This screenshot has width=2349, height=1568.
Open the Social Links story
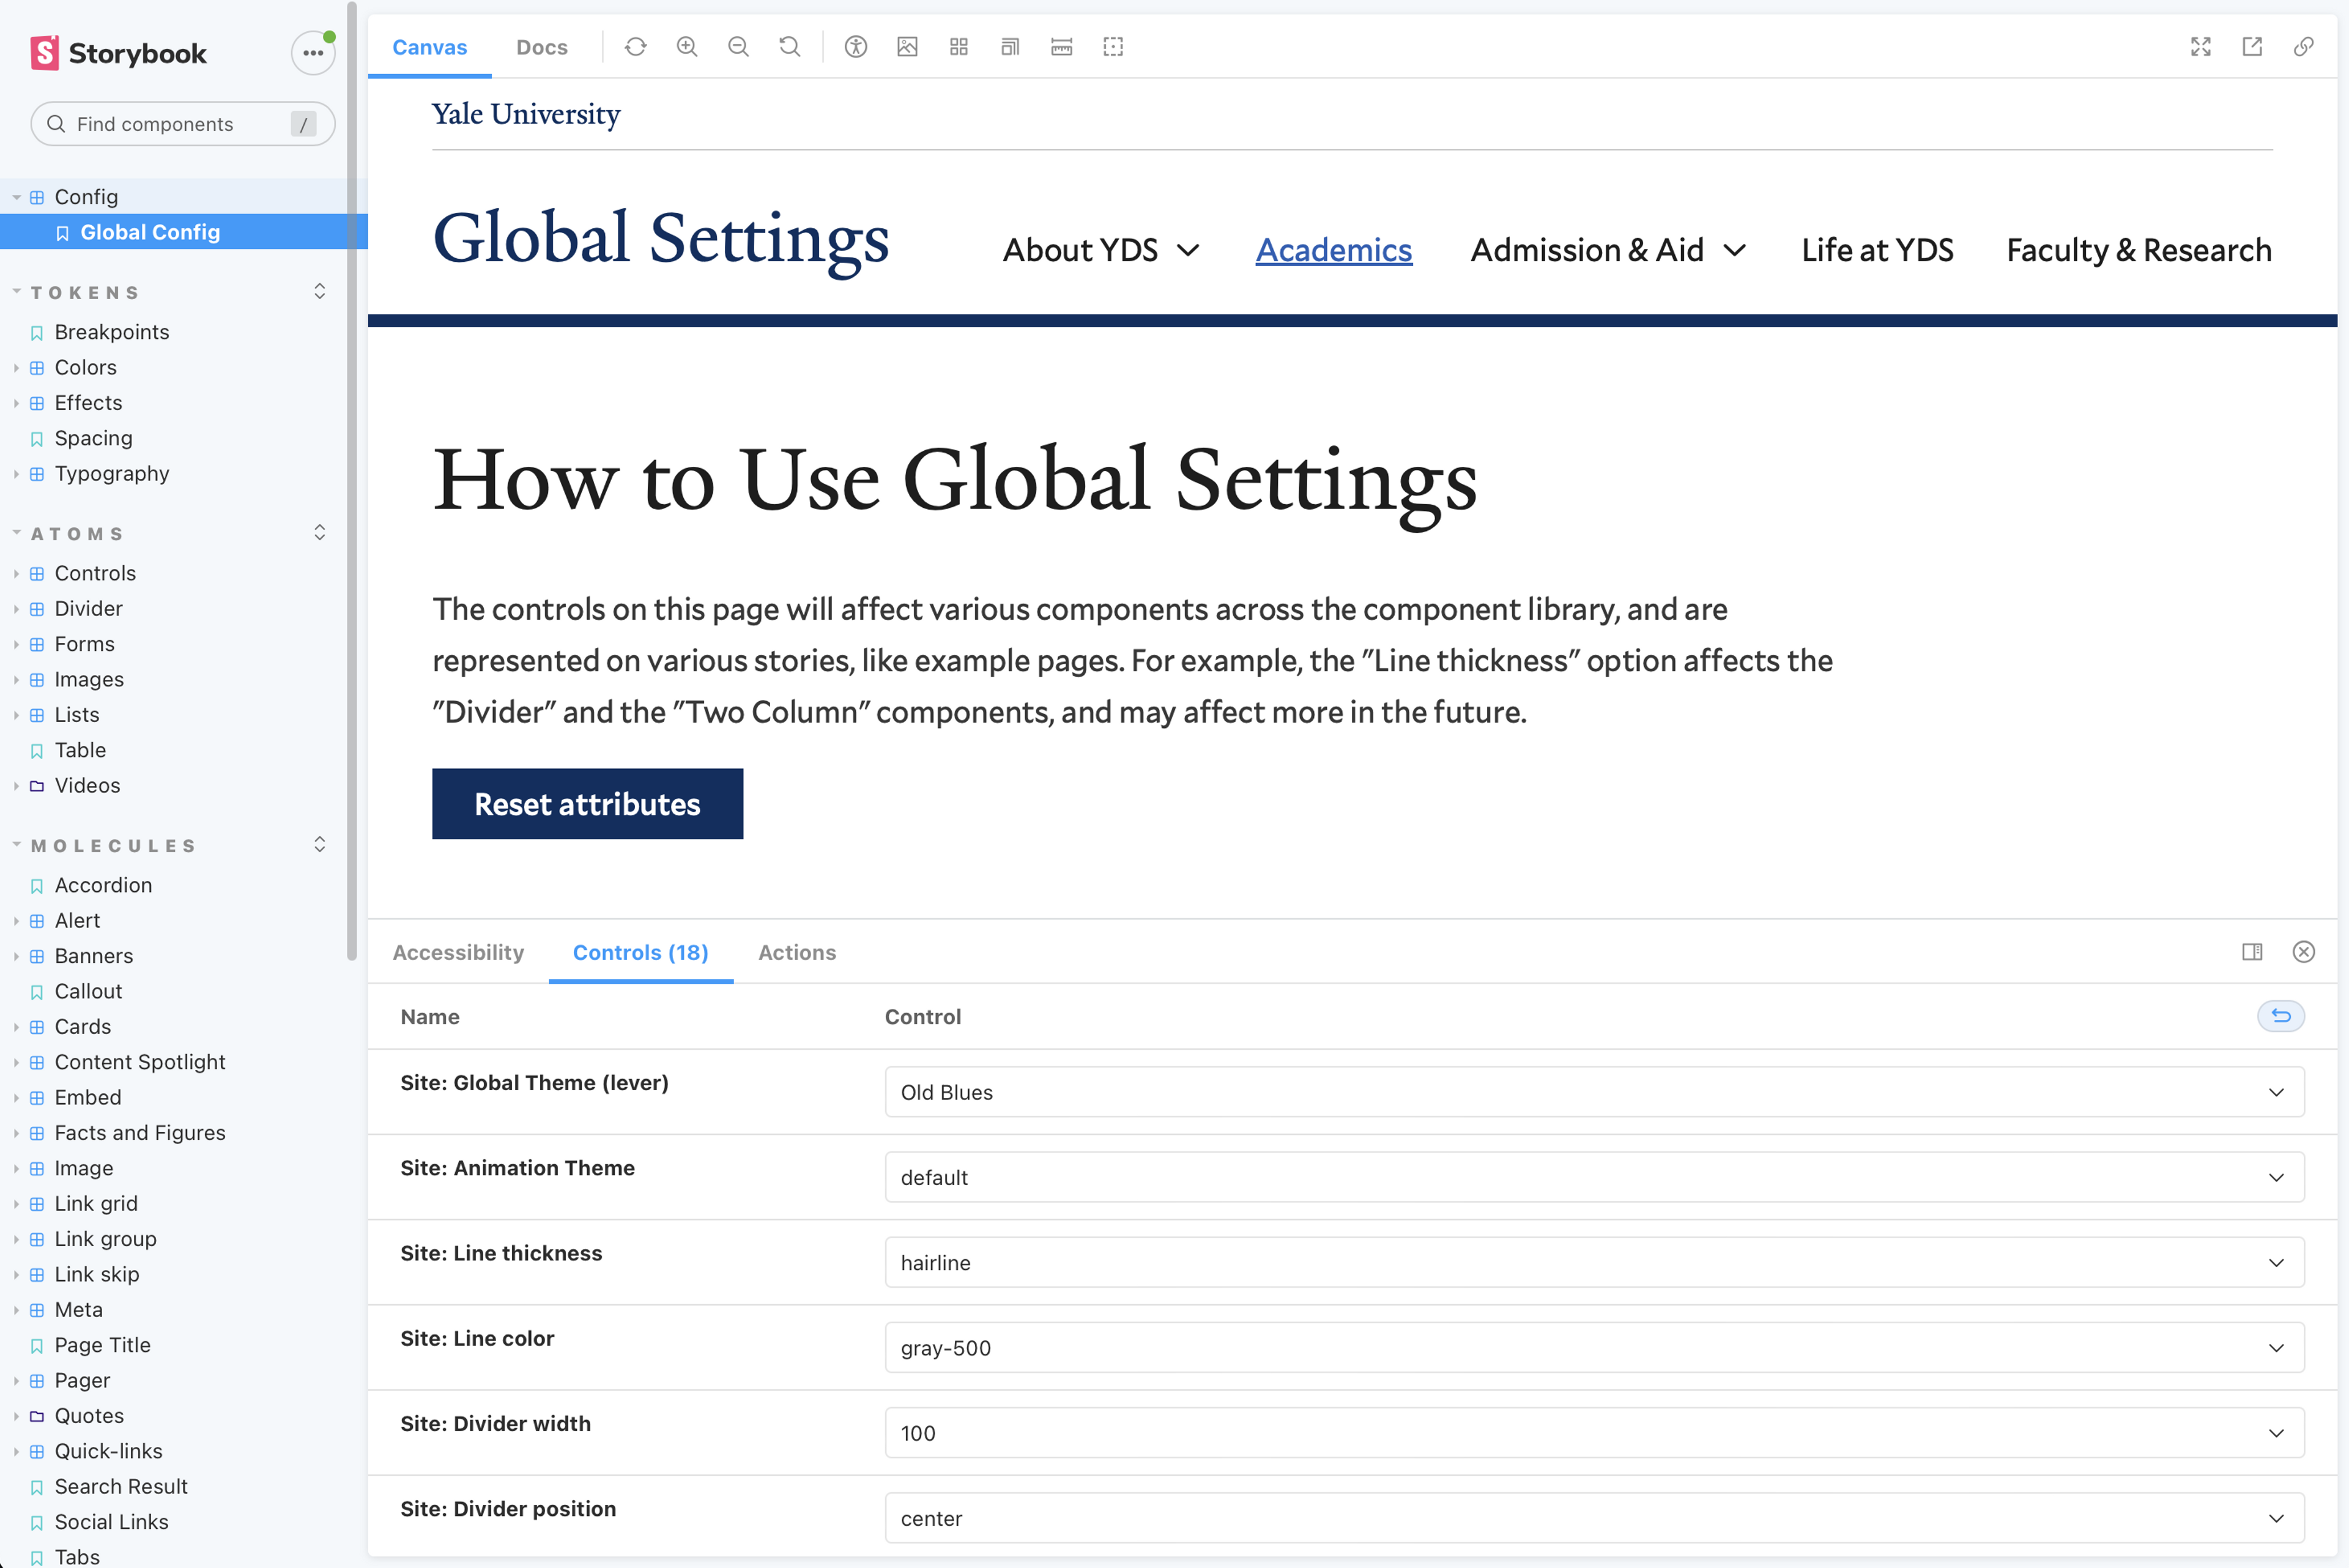tap(111, 1522)
